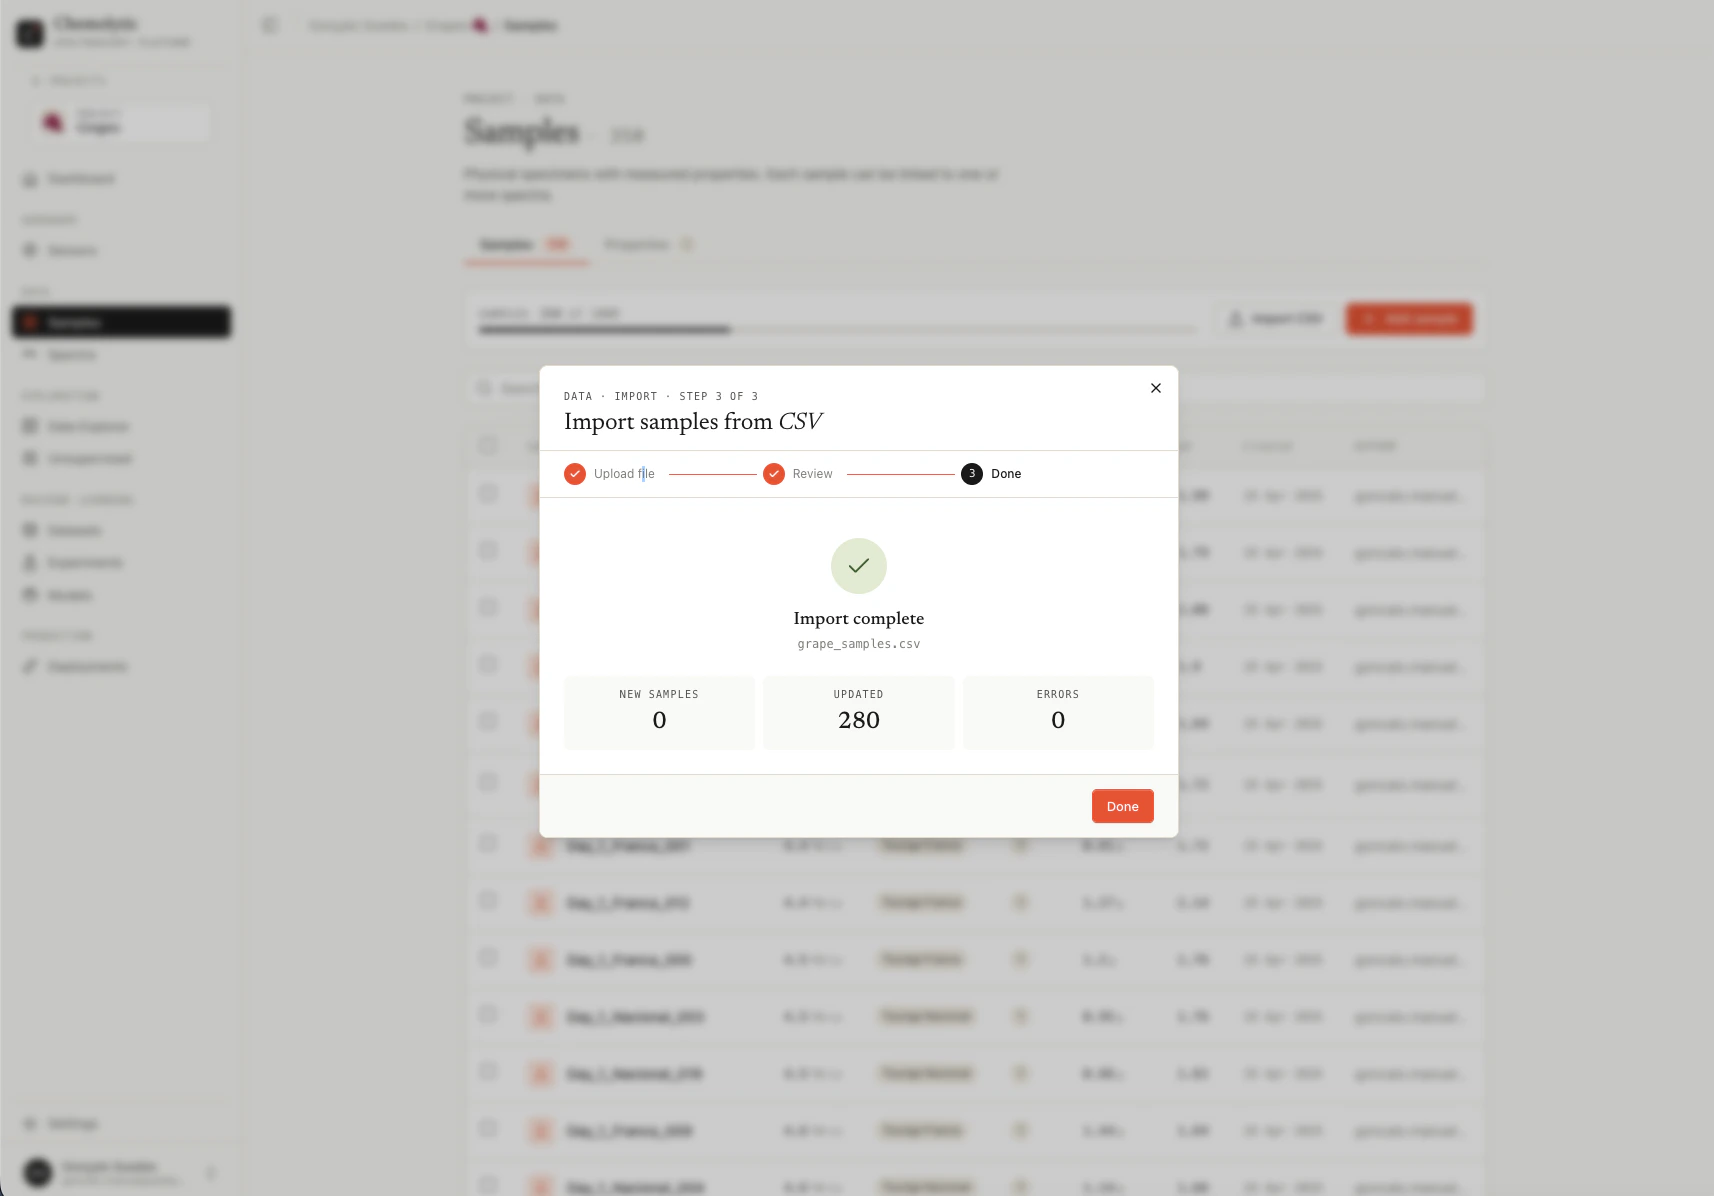
Task: Open the highlighted Samples item in sidebar
Action: 121,322
